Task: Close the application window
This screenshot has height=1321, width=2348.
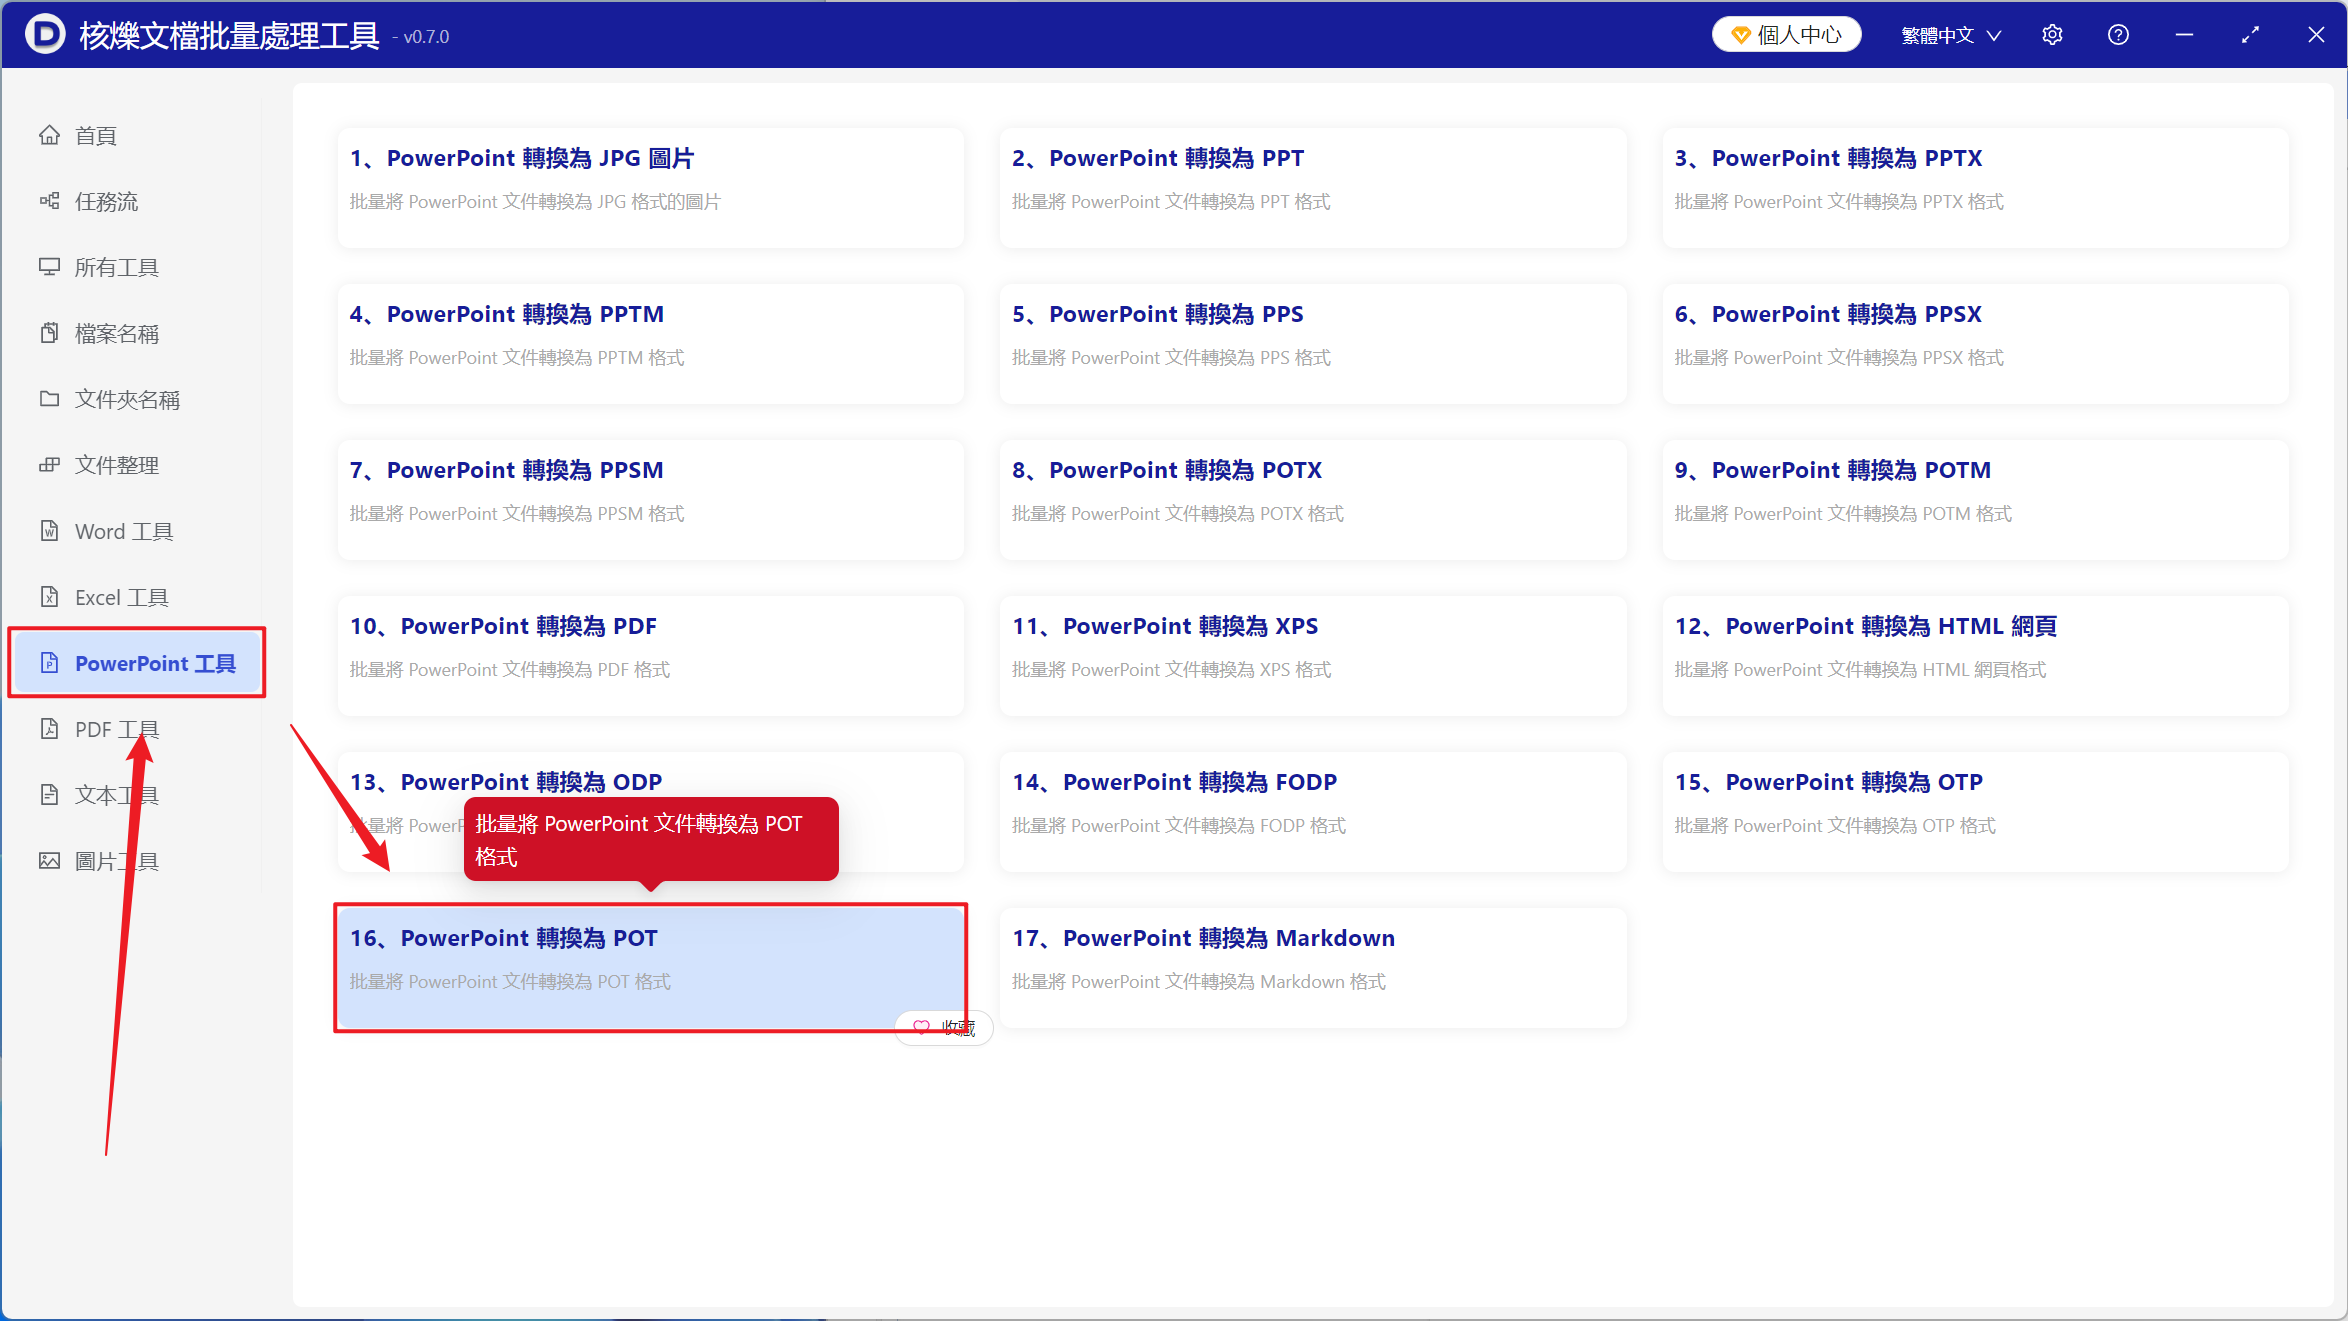Action: point(2316,35)
